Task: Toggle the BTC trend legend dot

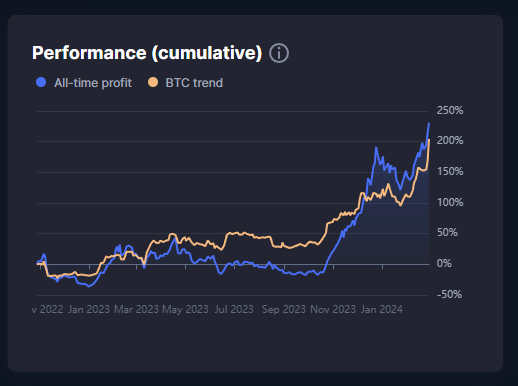Action: [153, 82]
